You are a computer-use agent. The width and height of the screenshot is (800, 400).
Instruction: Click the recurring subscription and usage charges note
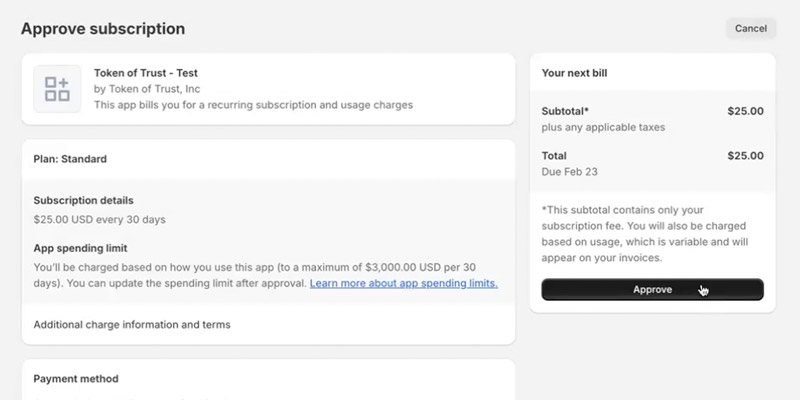[254, 105]
